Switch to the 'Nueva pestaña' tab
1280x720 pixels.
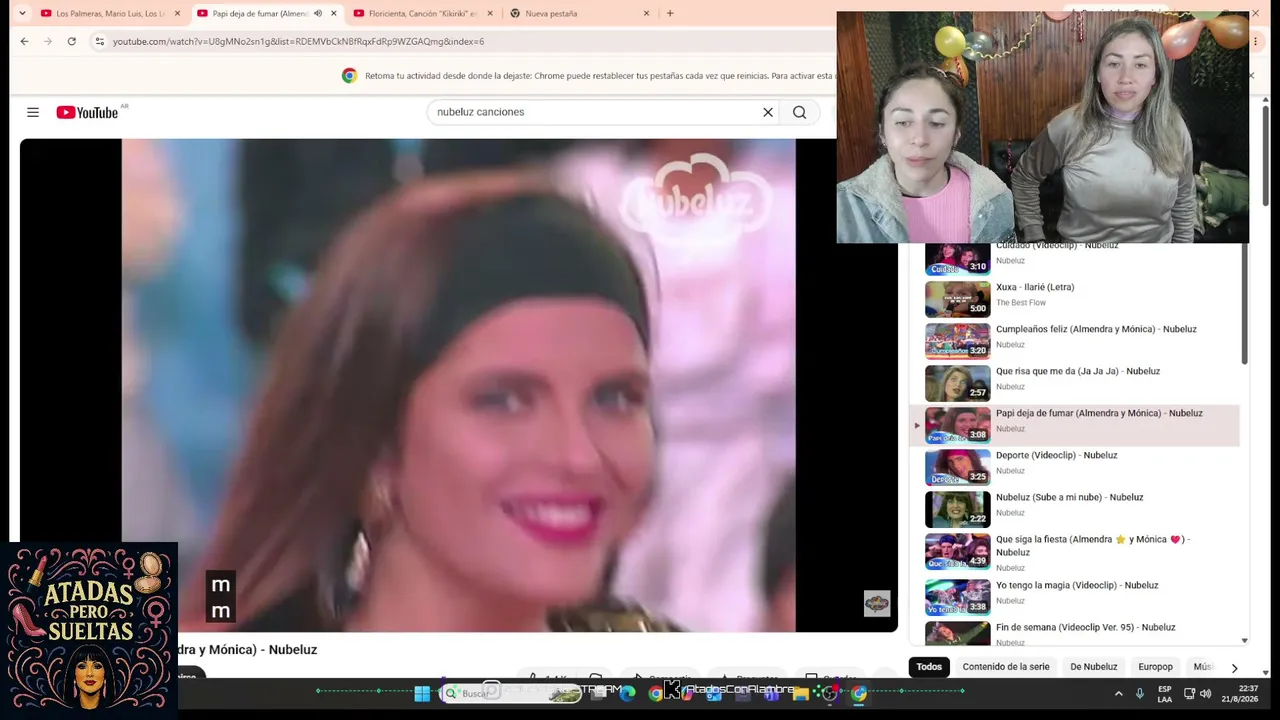(x=580, y=13)
